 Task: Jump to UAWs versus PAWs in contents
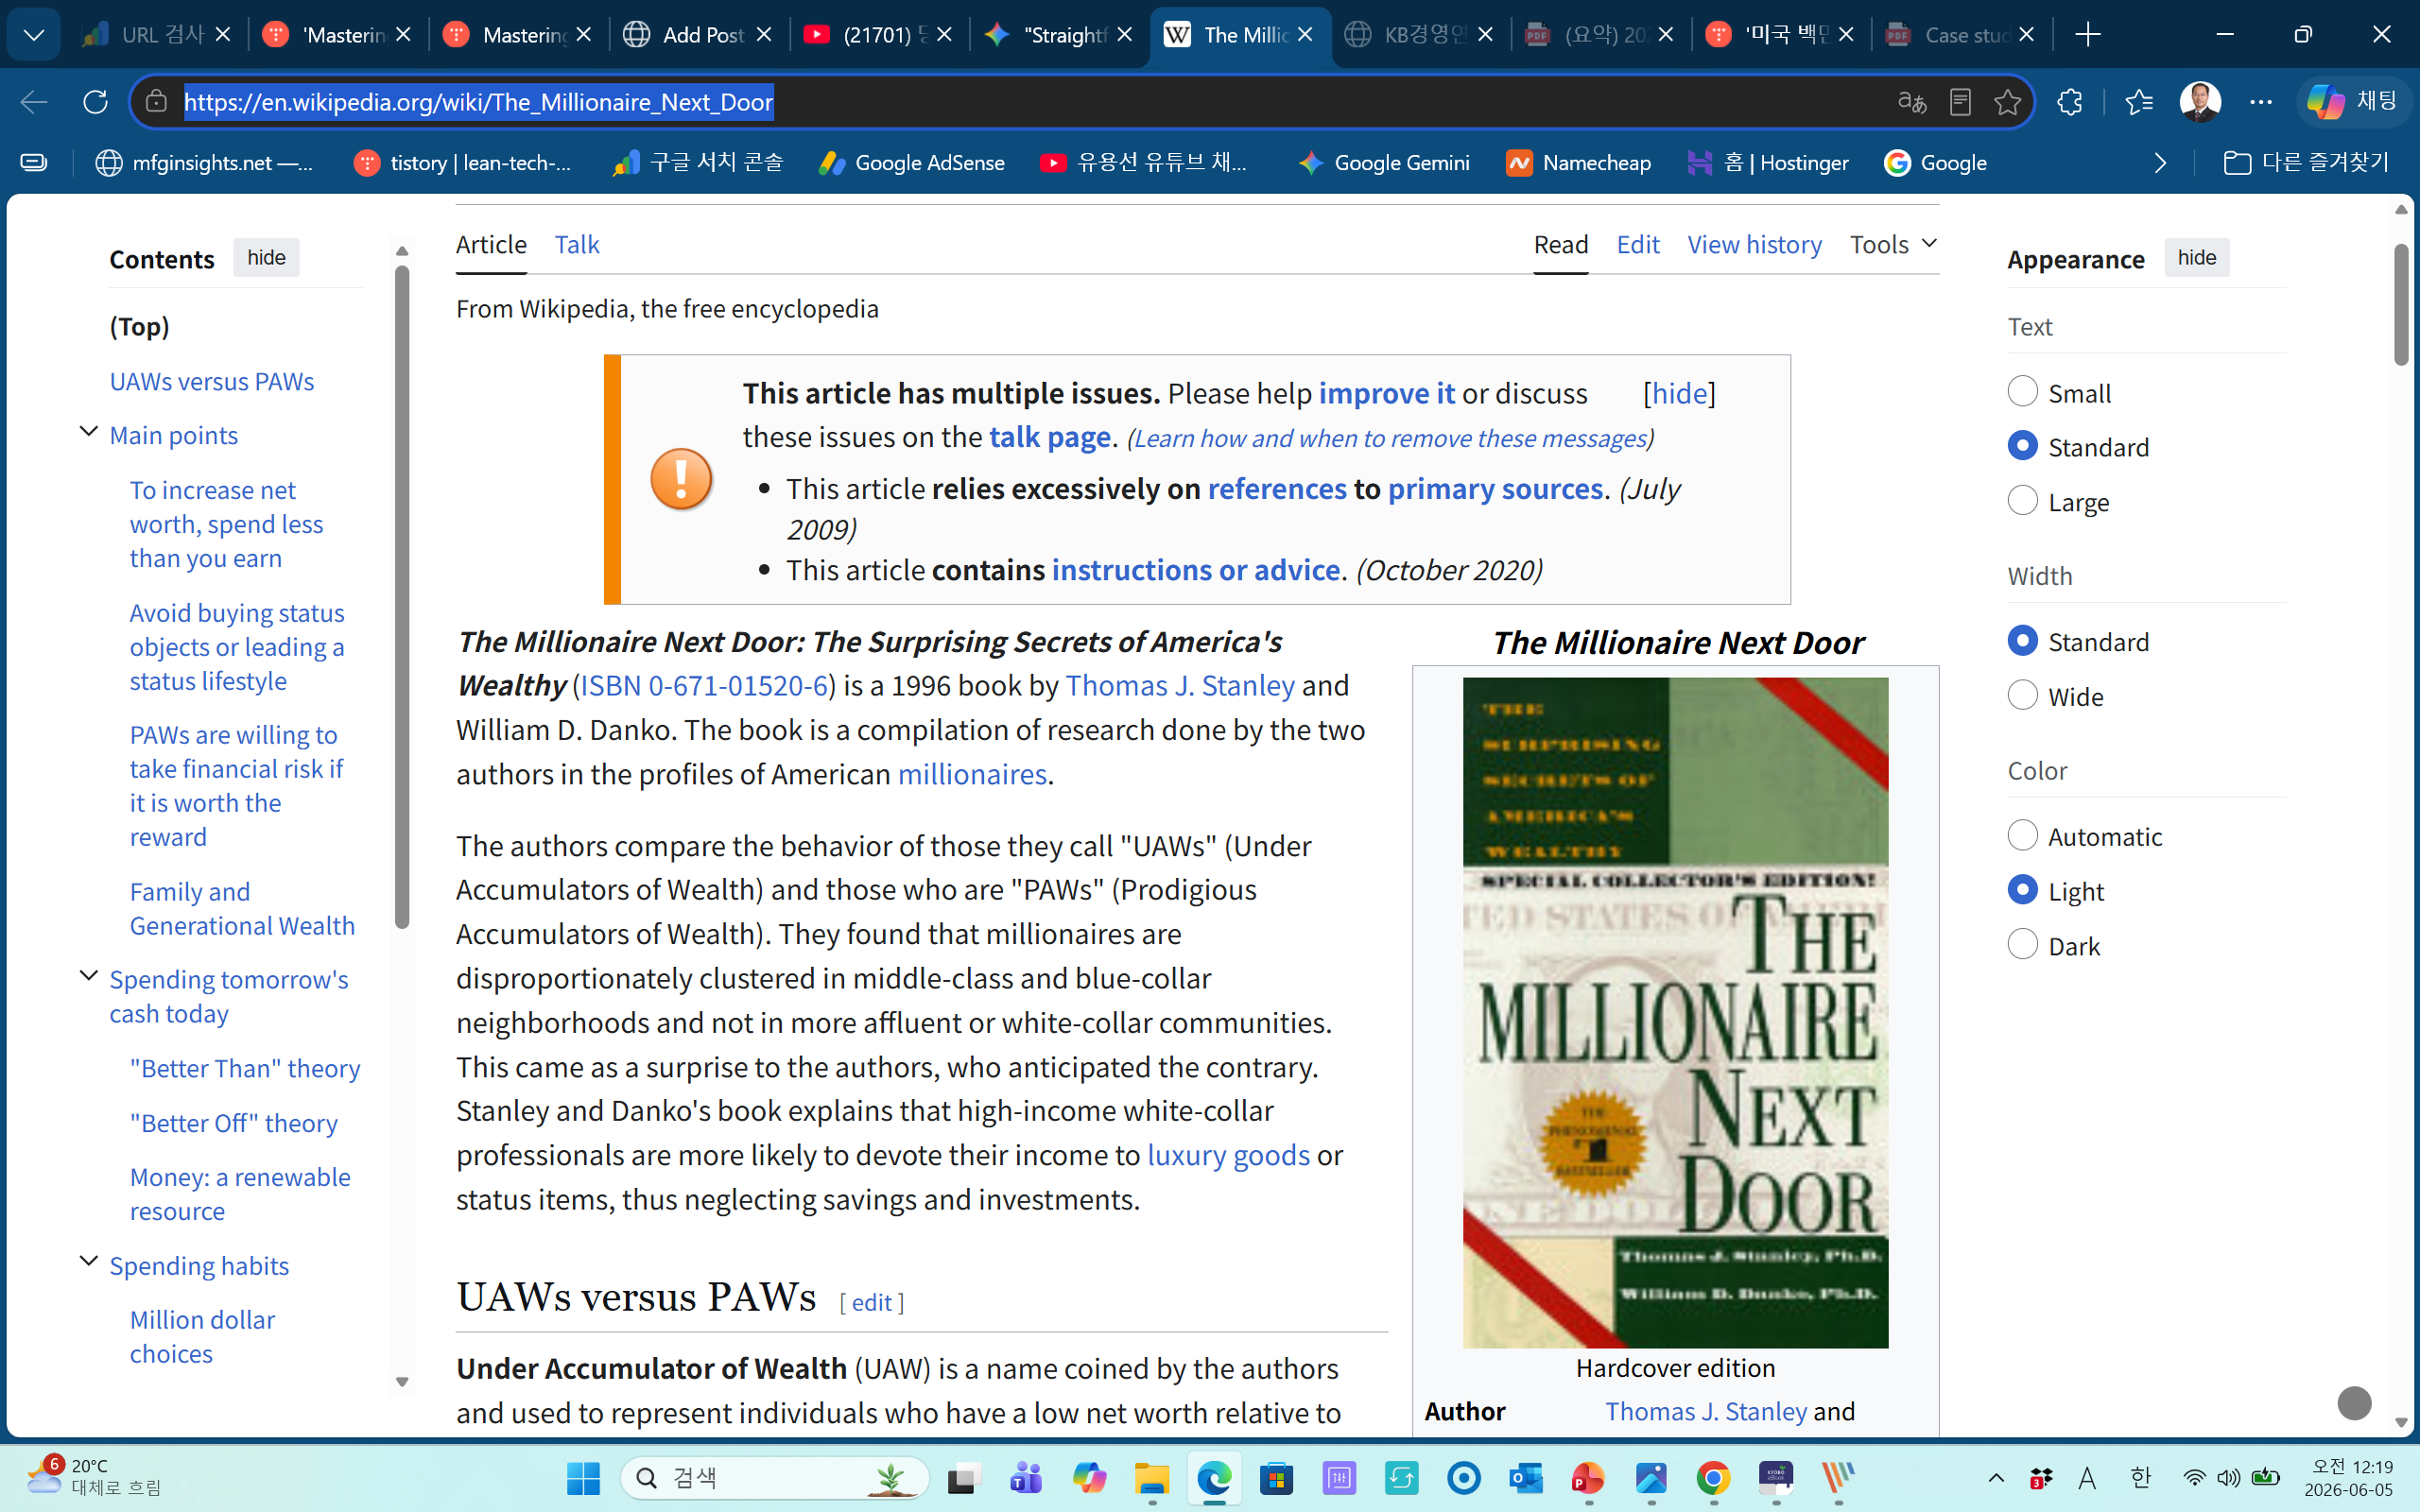coord(212,381)
